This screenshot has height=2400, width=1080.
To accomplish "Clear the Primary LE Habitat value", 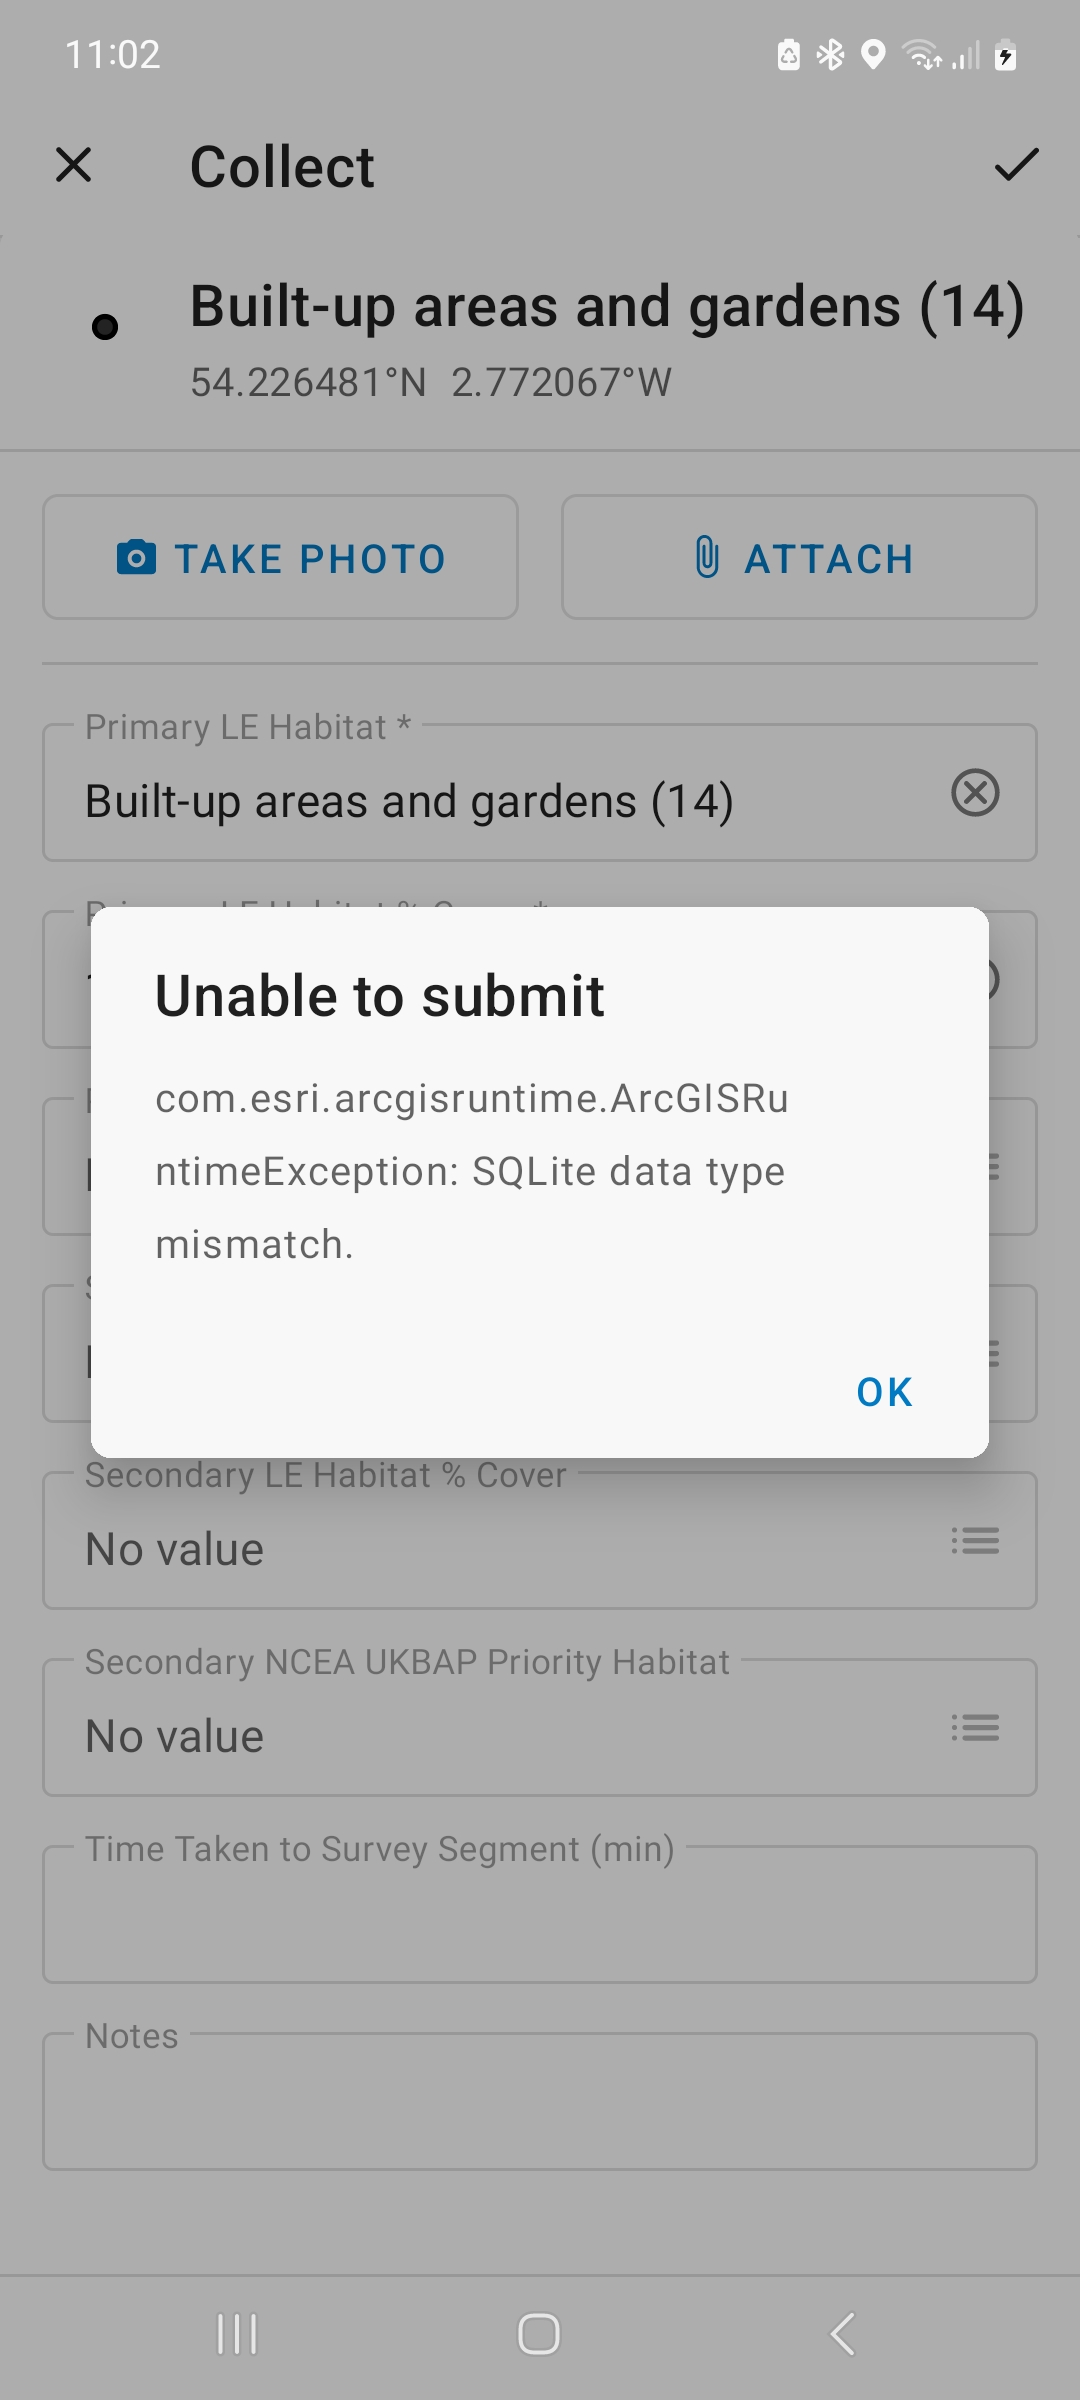I will pos(975,793).
